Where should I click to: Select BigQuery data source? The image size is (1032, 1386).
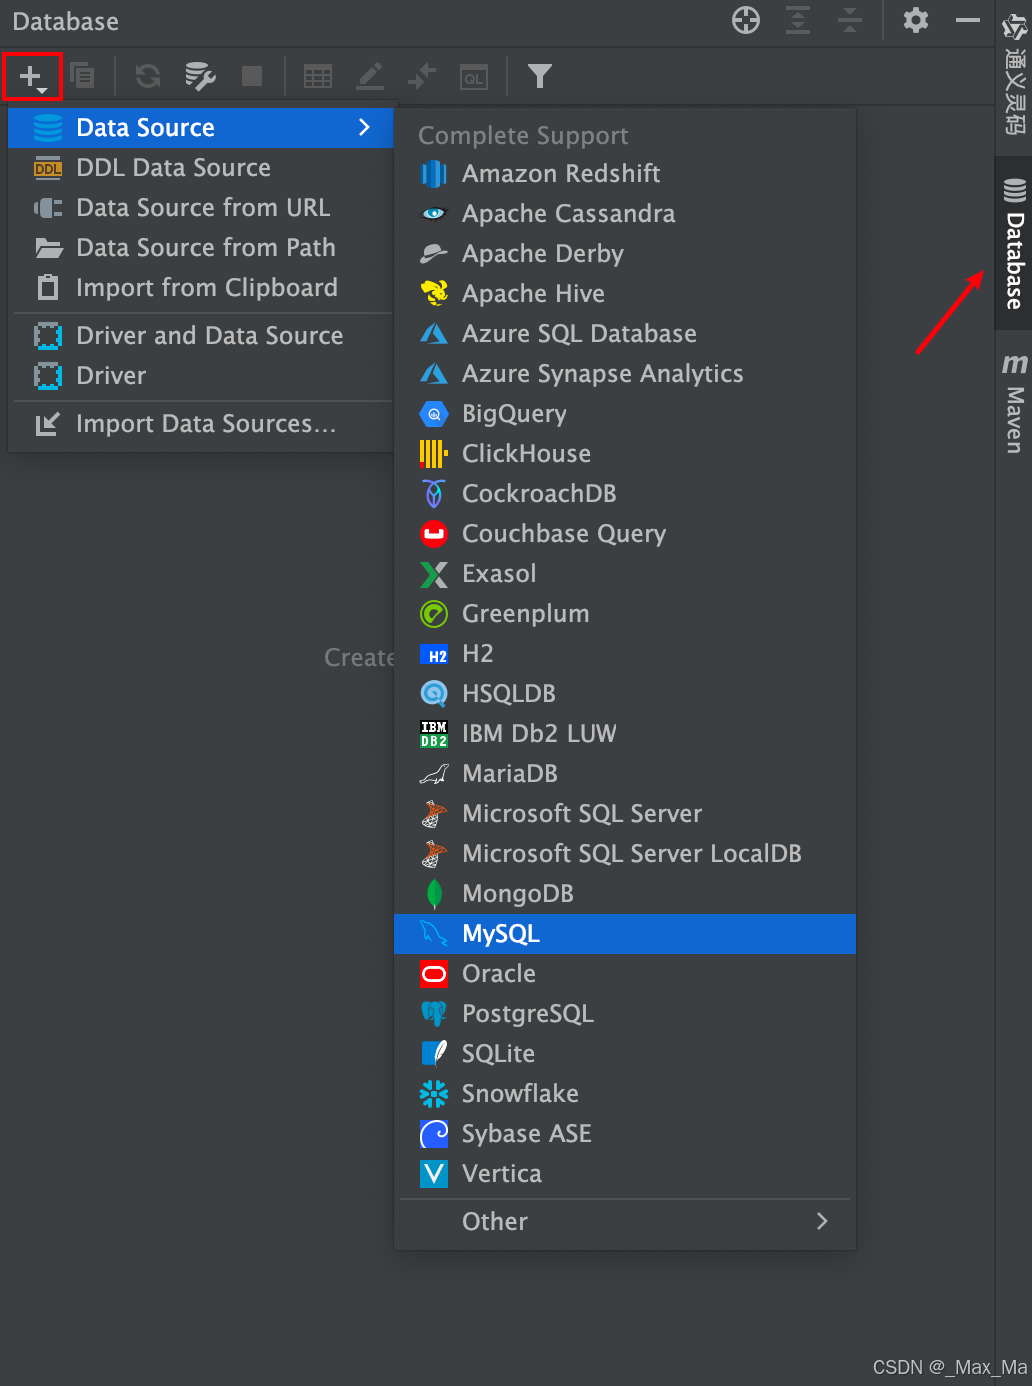coord(625,414)
